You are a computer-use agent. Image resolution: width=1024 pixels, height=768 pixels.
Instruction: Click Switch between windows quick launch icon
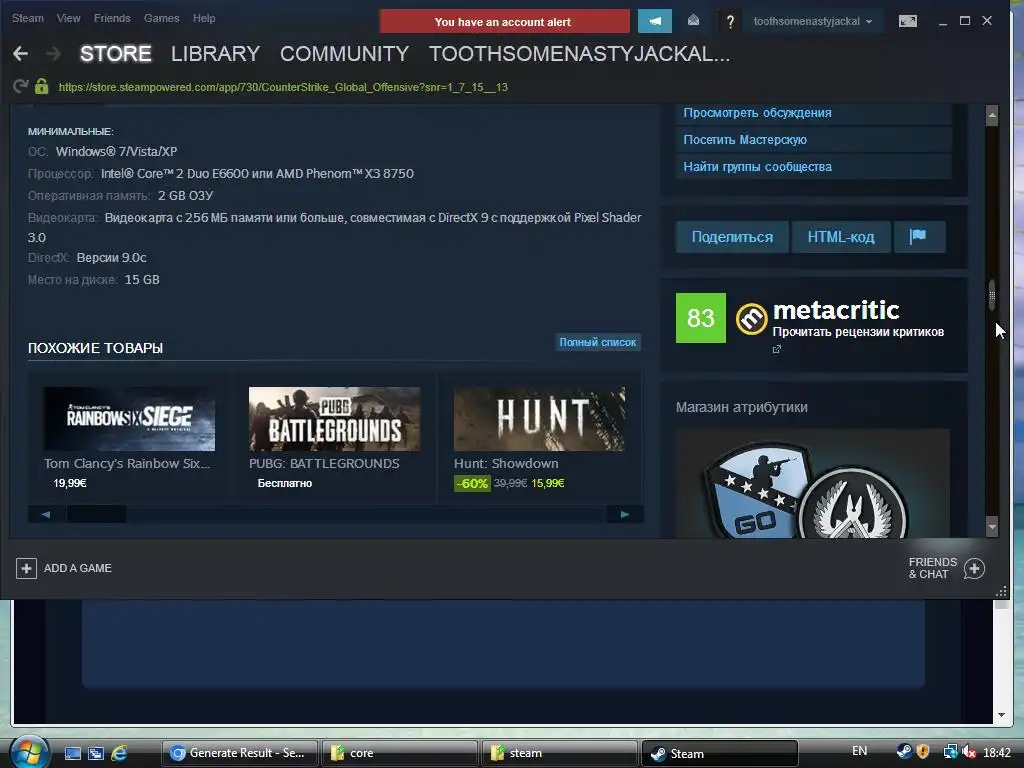[x=96, y=753]
